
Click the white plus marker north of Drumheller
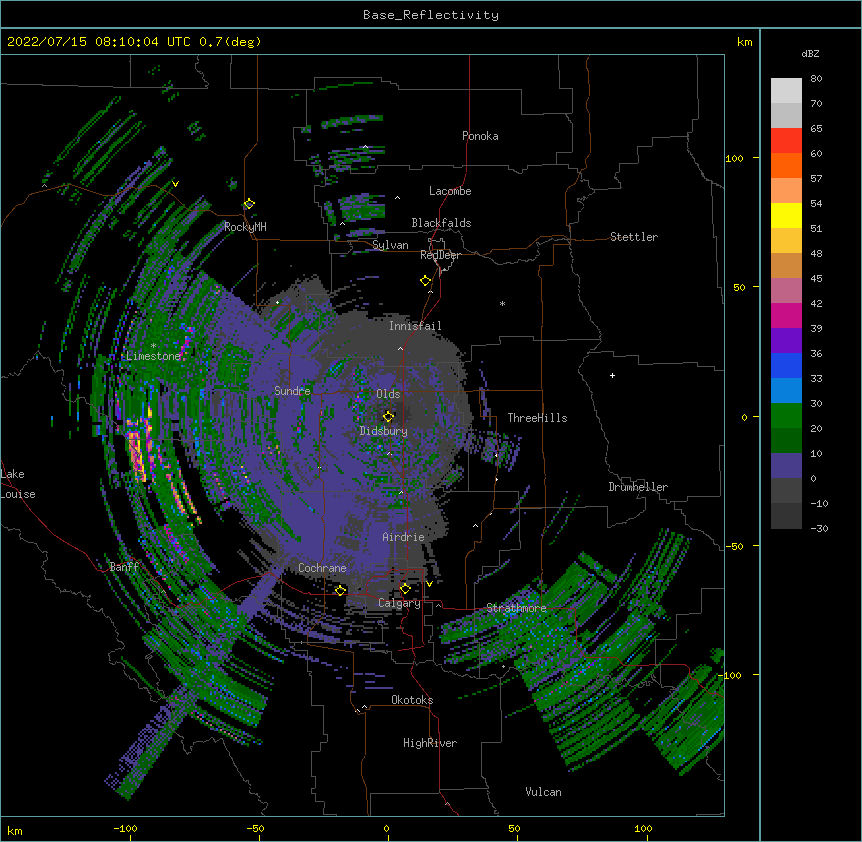(612, 375)
